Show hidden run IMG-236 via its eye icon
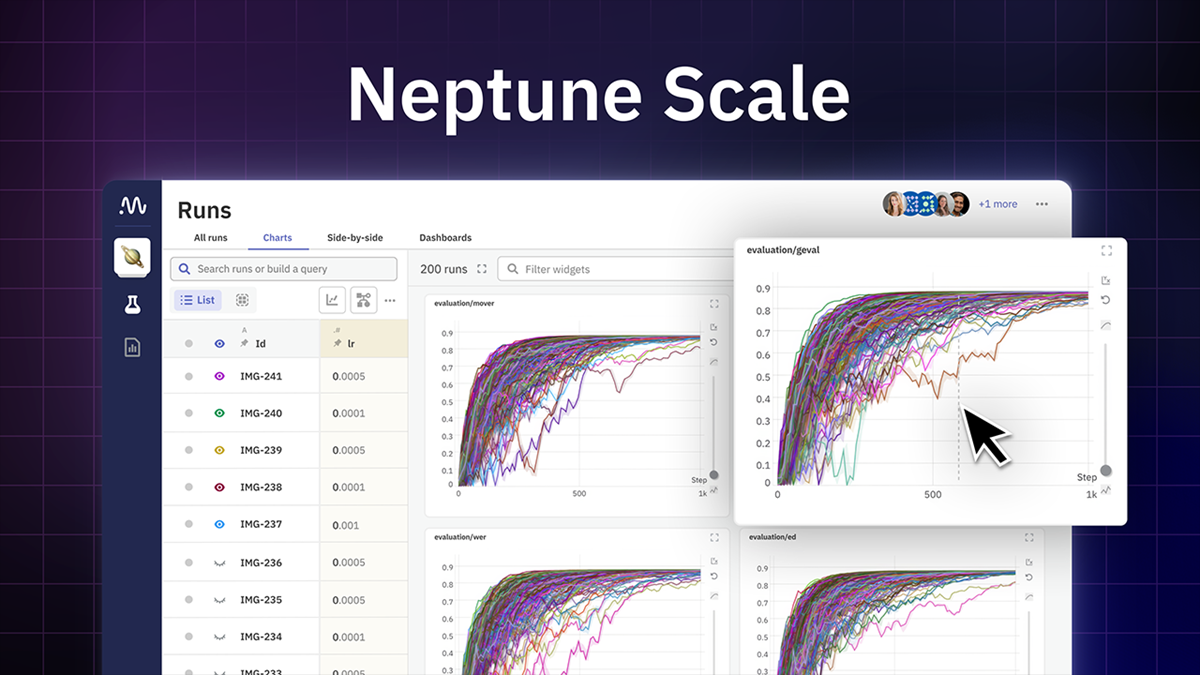Viewport: 1200px width, 675px height. coord(219,563)
